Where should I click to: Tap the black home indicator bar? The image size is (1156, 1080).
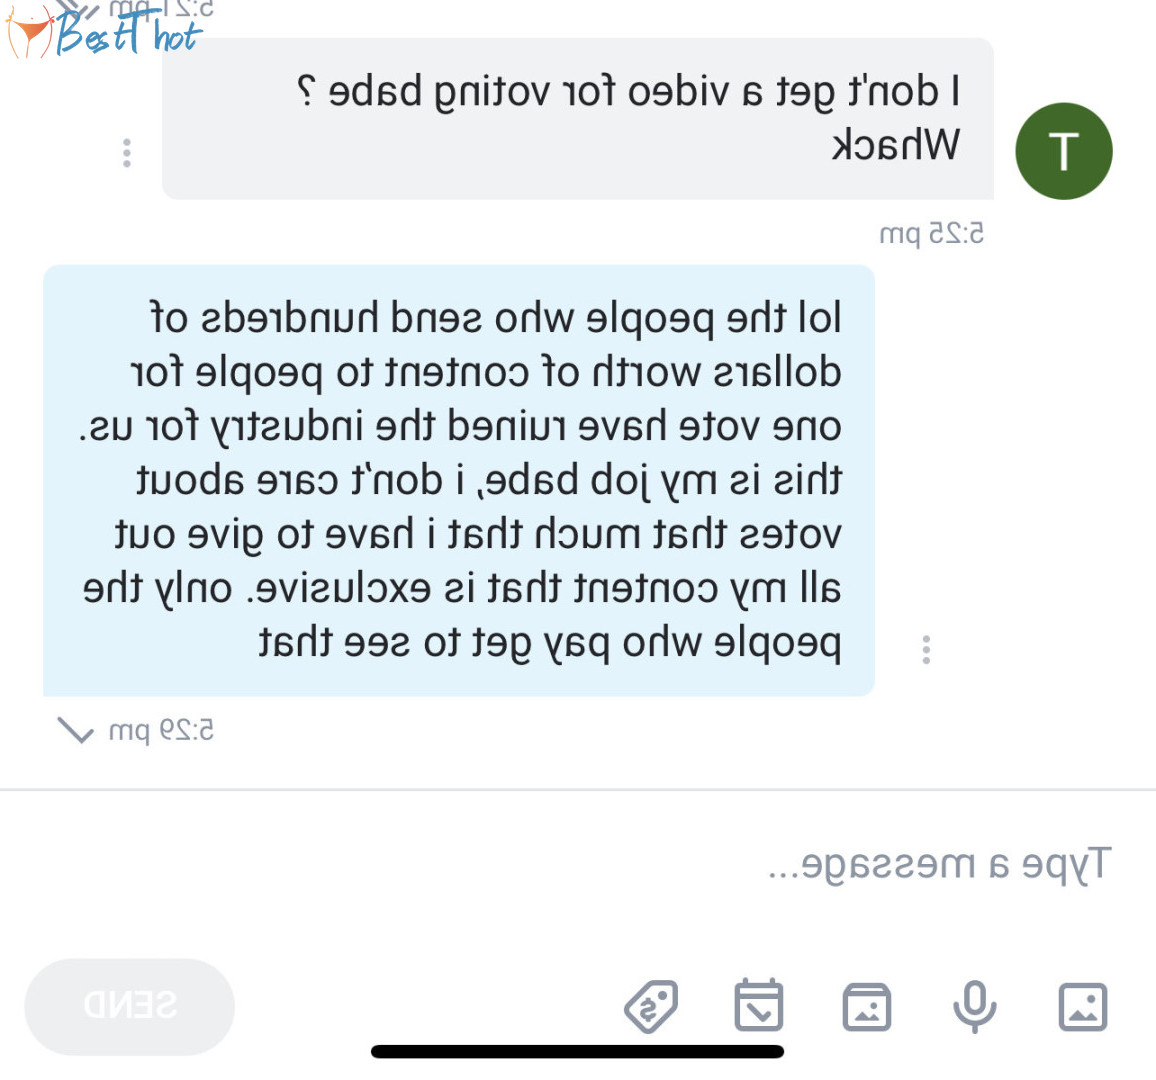click(577, 1051)
